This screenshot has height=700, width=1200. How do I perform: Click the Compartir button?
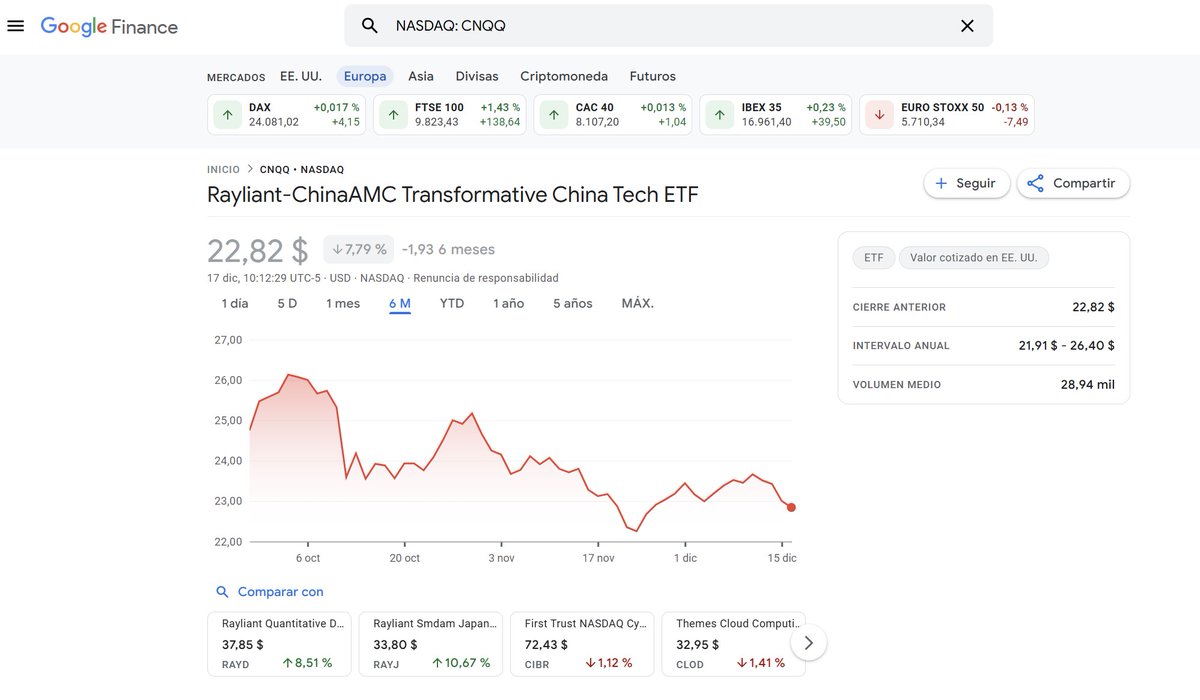tap(1074, 184)
